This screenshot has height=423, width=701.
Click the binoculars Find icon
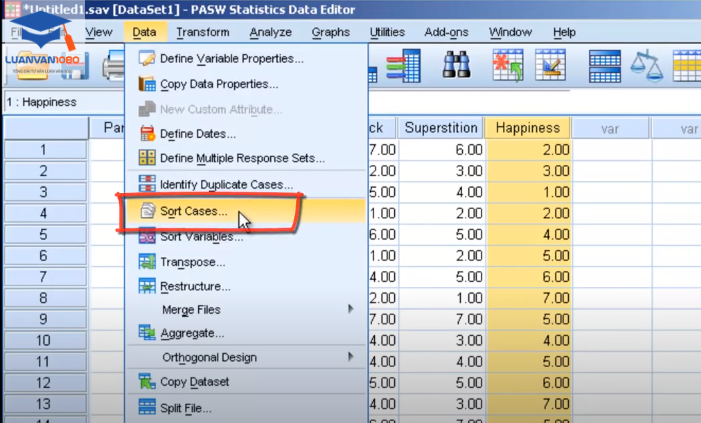(456, 65)
